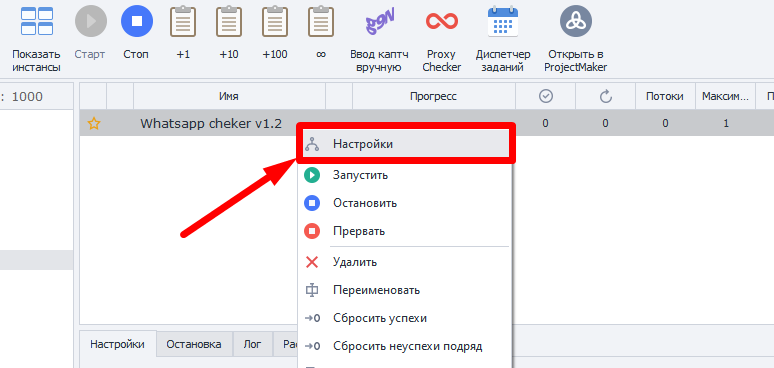Sort by the success checkmark column header
This screenshot has width=774, height=368.
point(545,96)
